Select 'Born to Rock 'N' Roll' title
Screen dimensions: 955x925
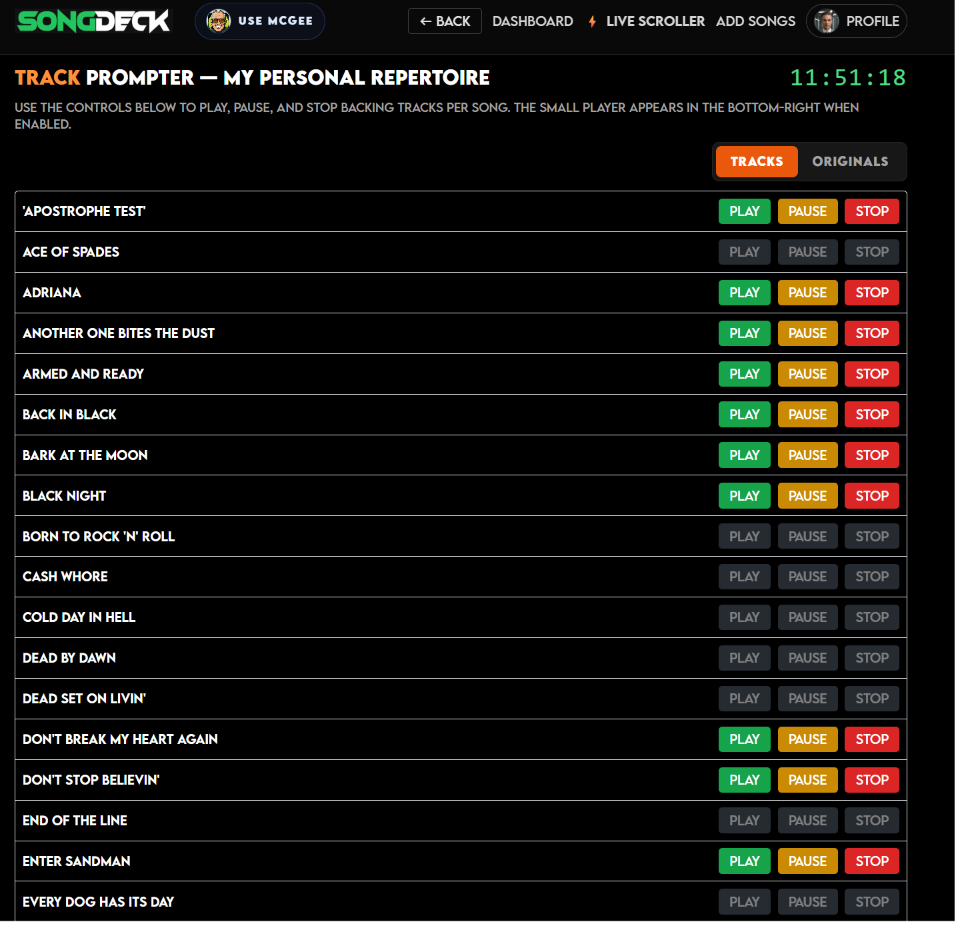[99, 536]
